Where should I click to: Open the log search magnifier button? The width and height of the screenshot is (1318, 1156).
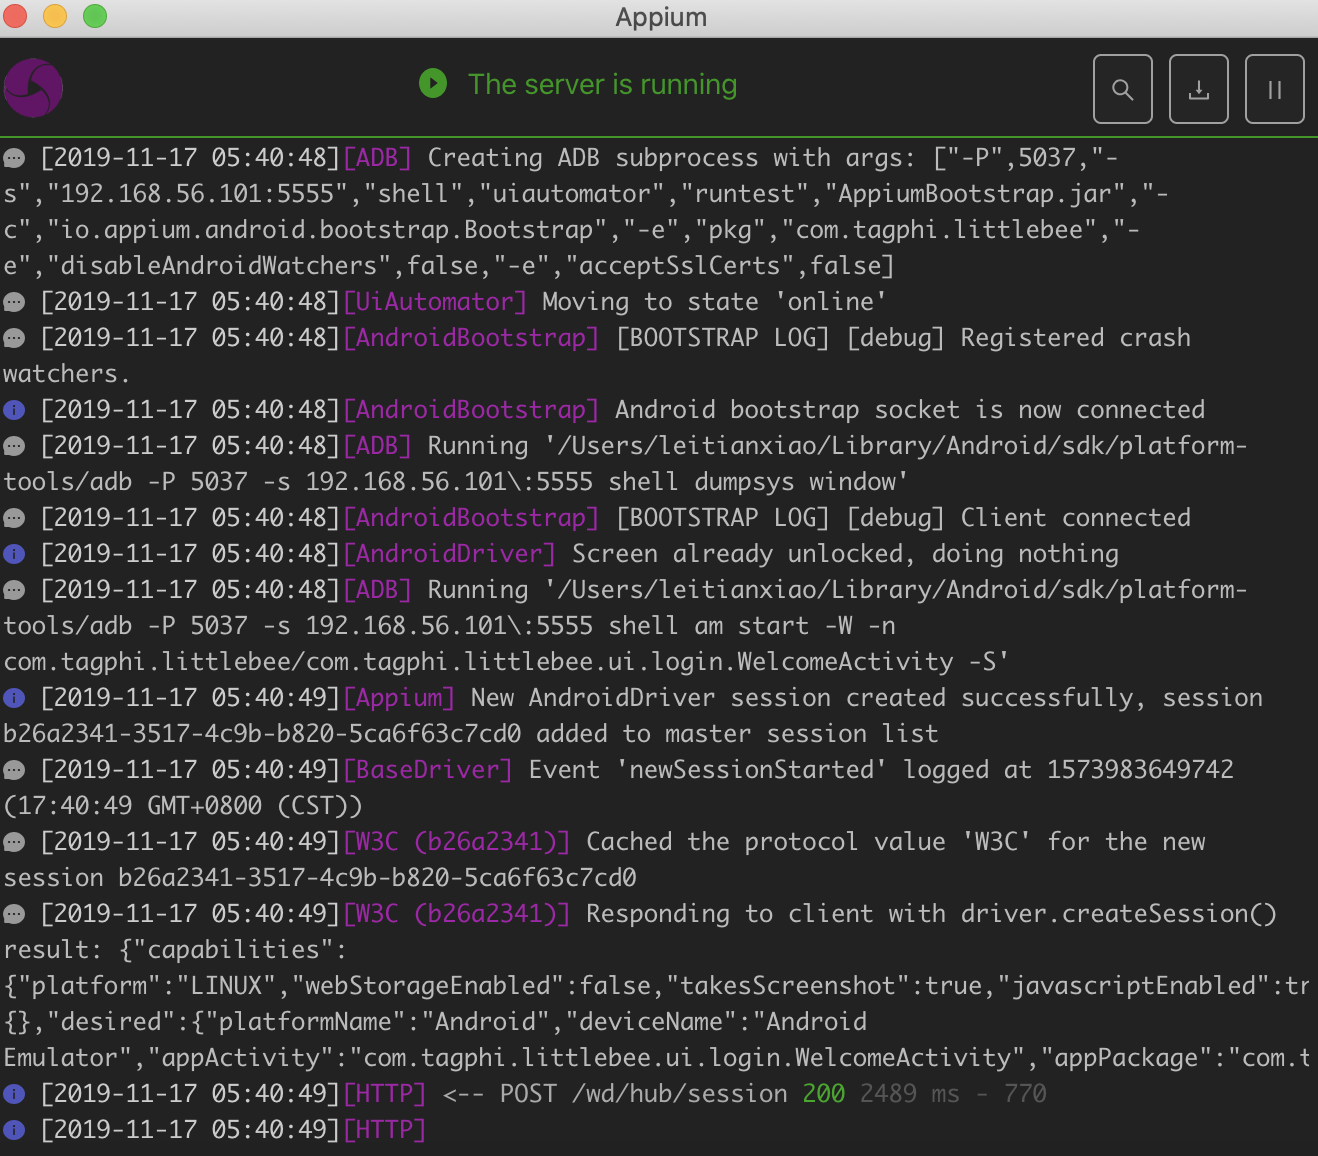tap(1123, 89)
